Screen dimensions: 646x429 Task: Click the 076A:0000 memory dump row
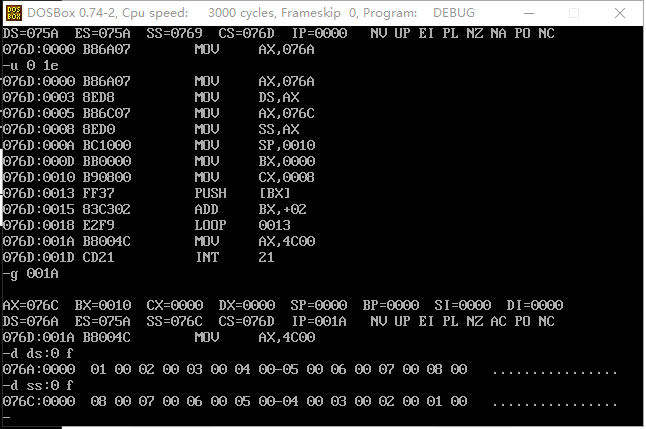click(x=310, y=370)
